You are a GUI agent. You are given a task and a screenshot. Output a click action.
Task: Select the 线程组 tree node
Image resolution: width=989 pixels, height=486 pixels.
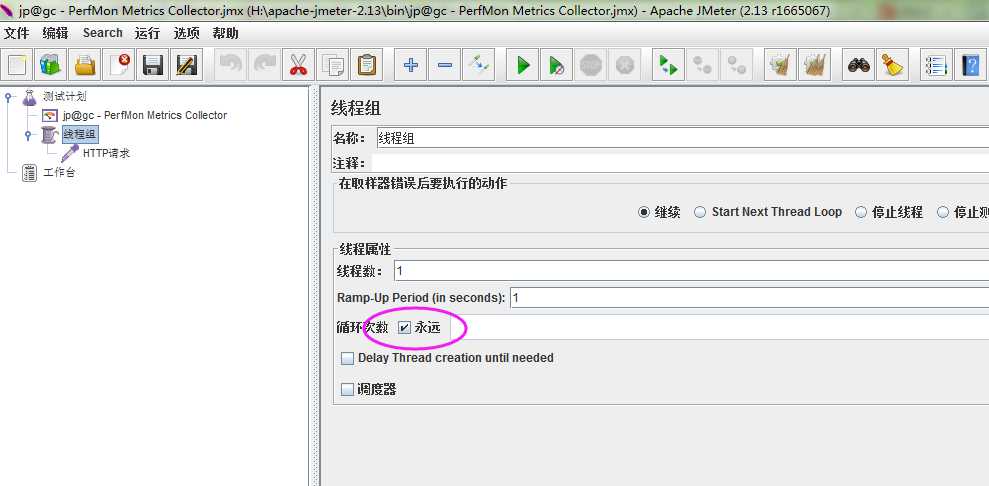pos(79,134)
